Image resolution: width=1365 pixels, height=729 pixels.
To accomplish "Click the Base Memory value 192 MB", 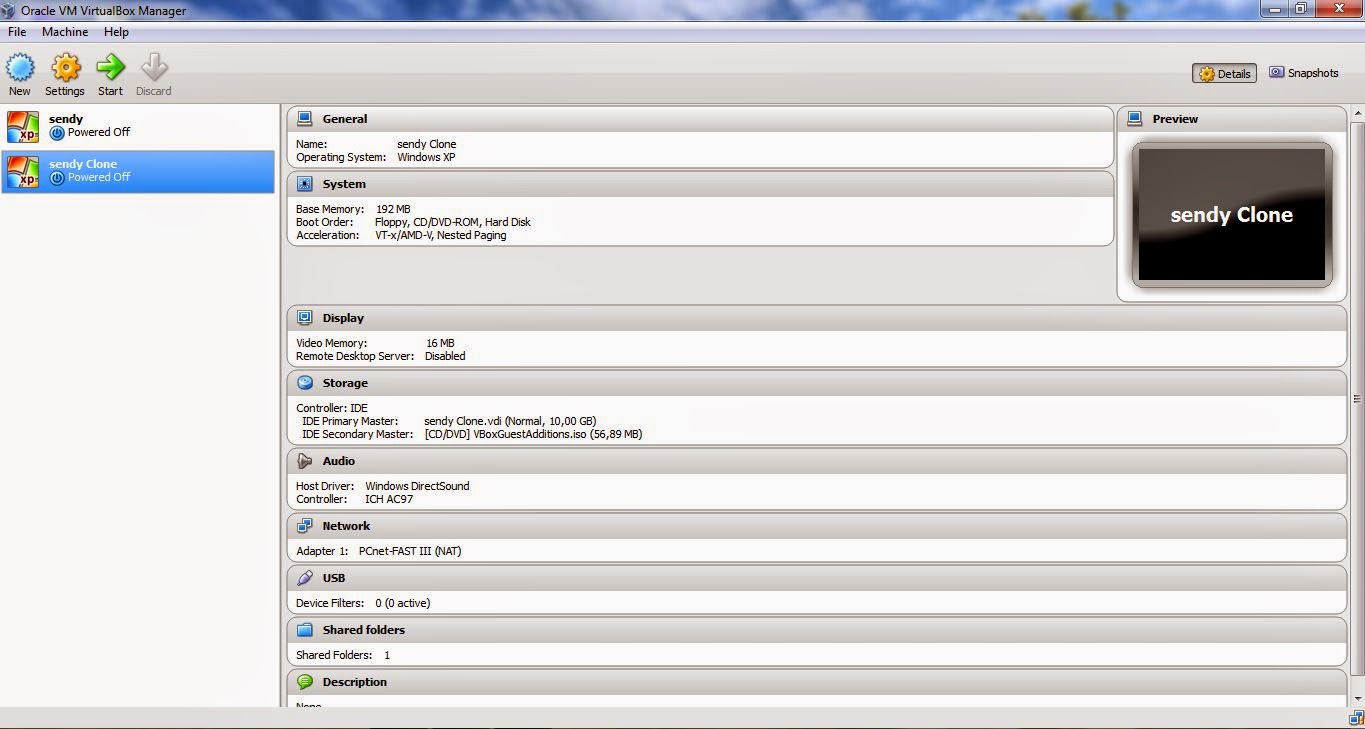I will pos(393,209).
